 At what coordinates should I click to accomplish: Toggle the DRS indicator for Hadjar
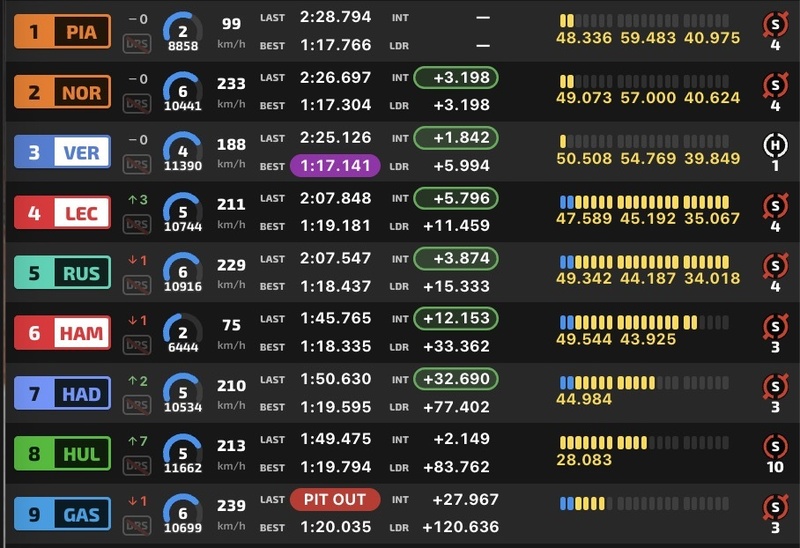[x=137, y=405]
